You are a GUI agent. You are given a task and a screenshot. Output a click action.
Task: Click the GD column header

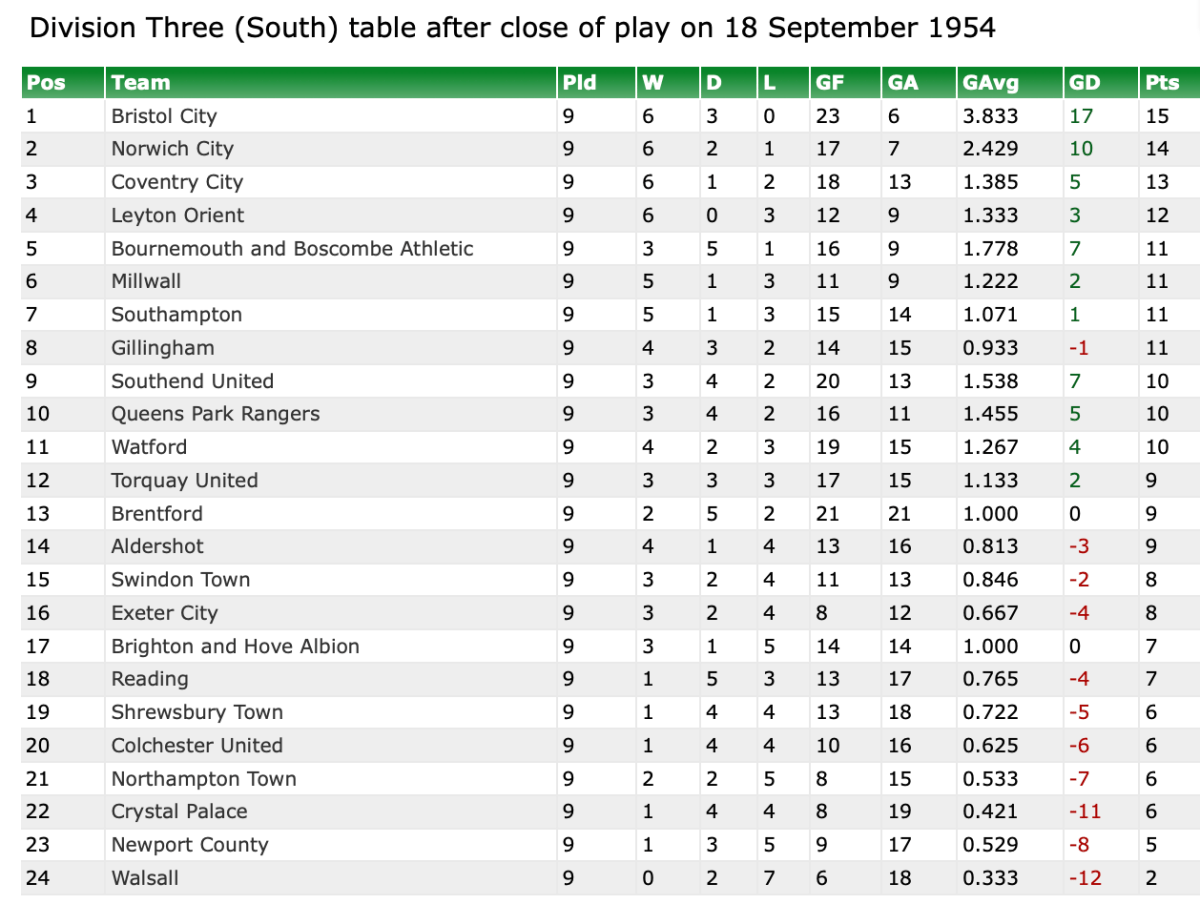[x=1084, y=83]
